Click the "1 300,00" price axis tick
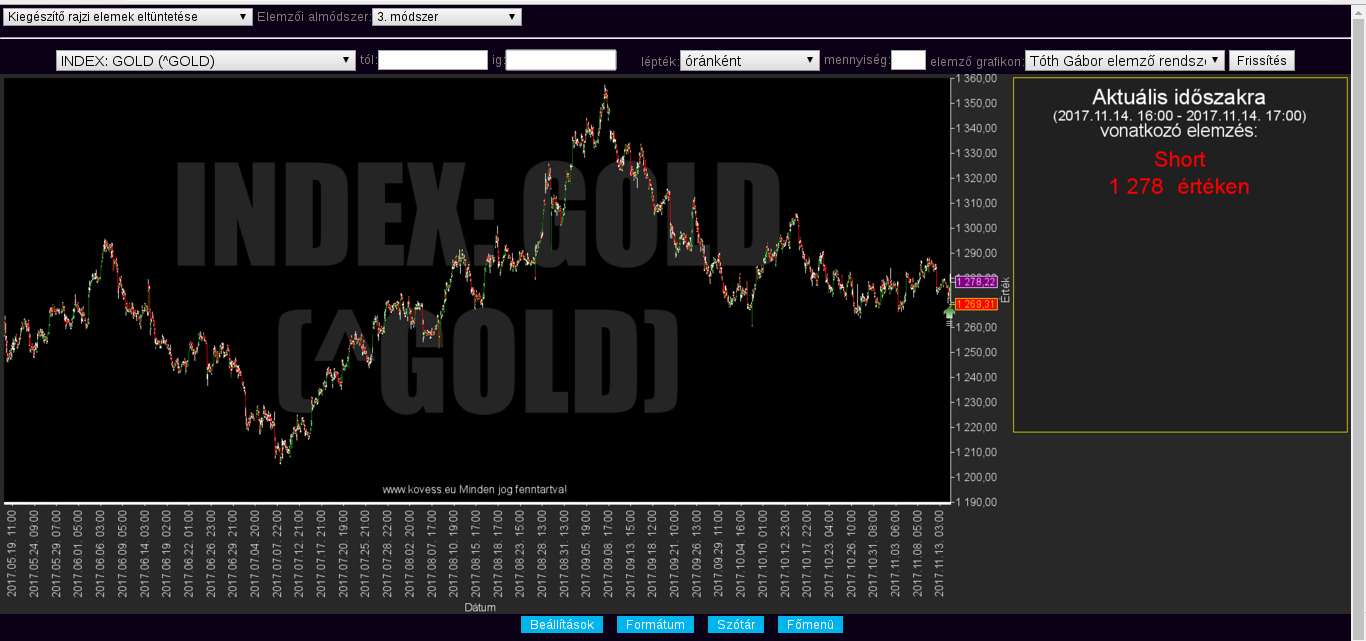The width and height of the screenshot is (1366, 641). tap(975, 228)
